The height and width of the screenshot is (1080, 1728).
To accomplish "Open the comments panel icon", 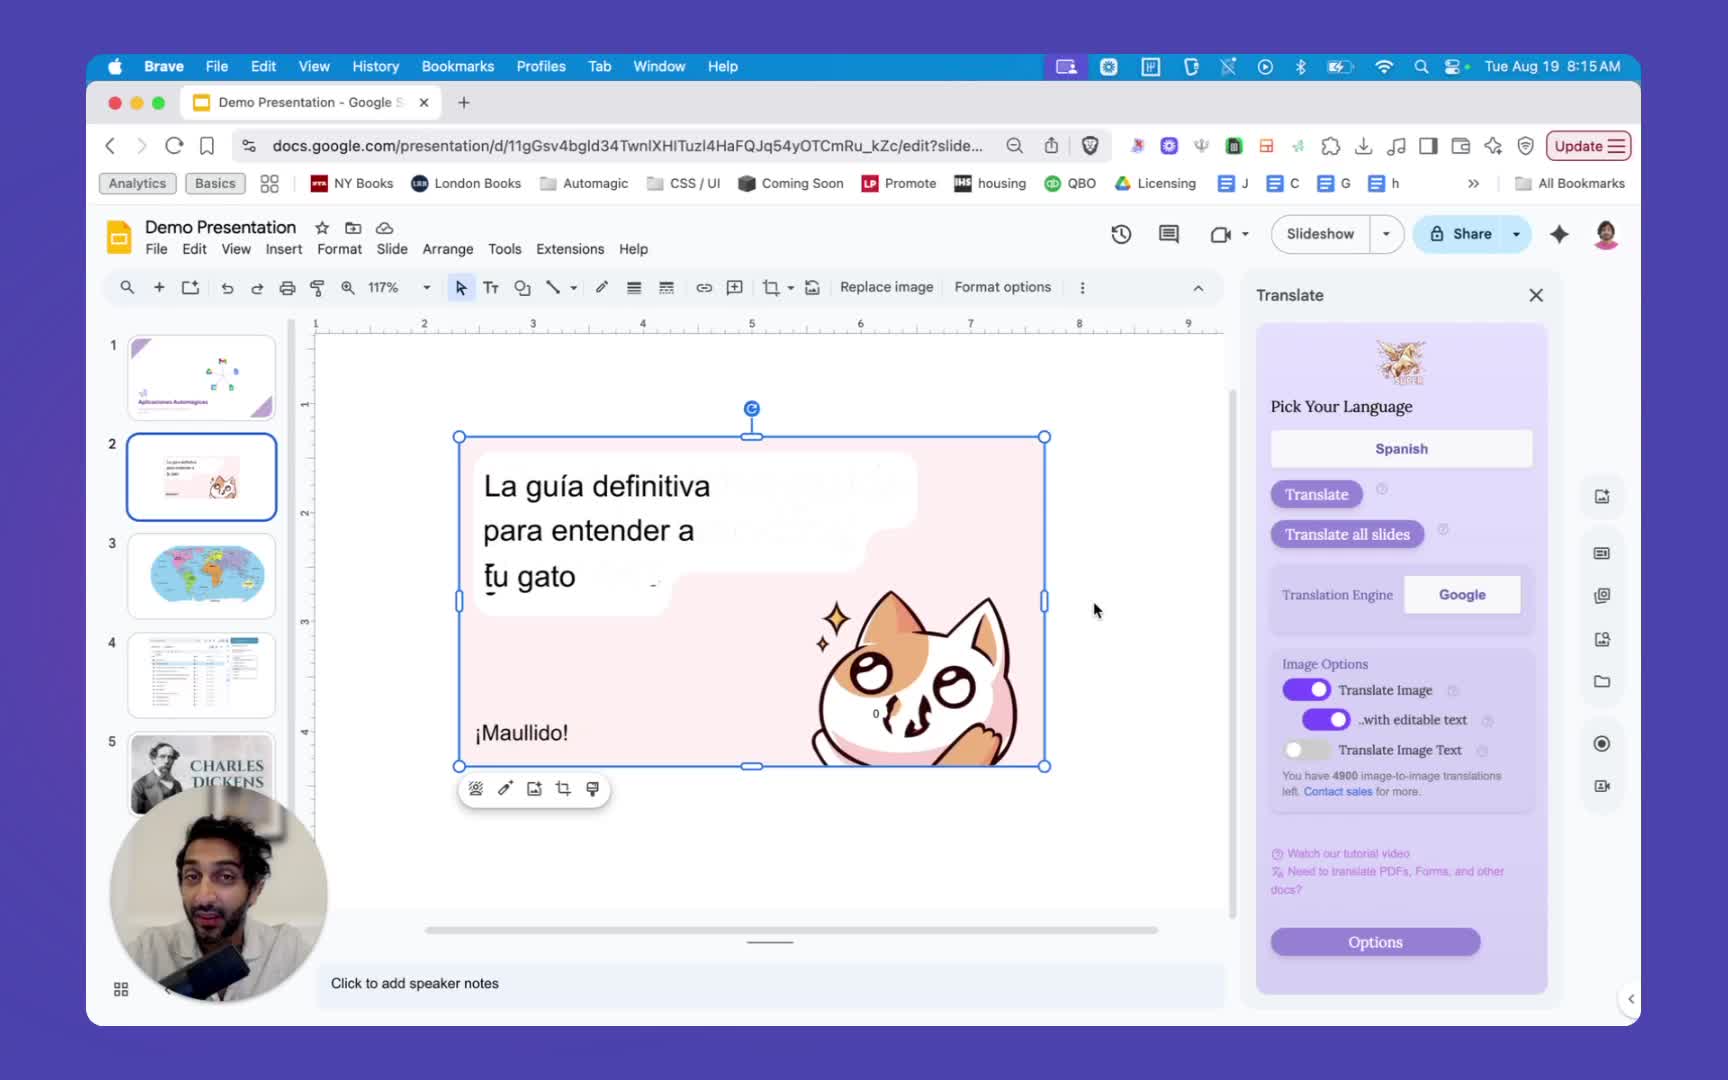I will 1168,234.
